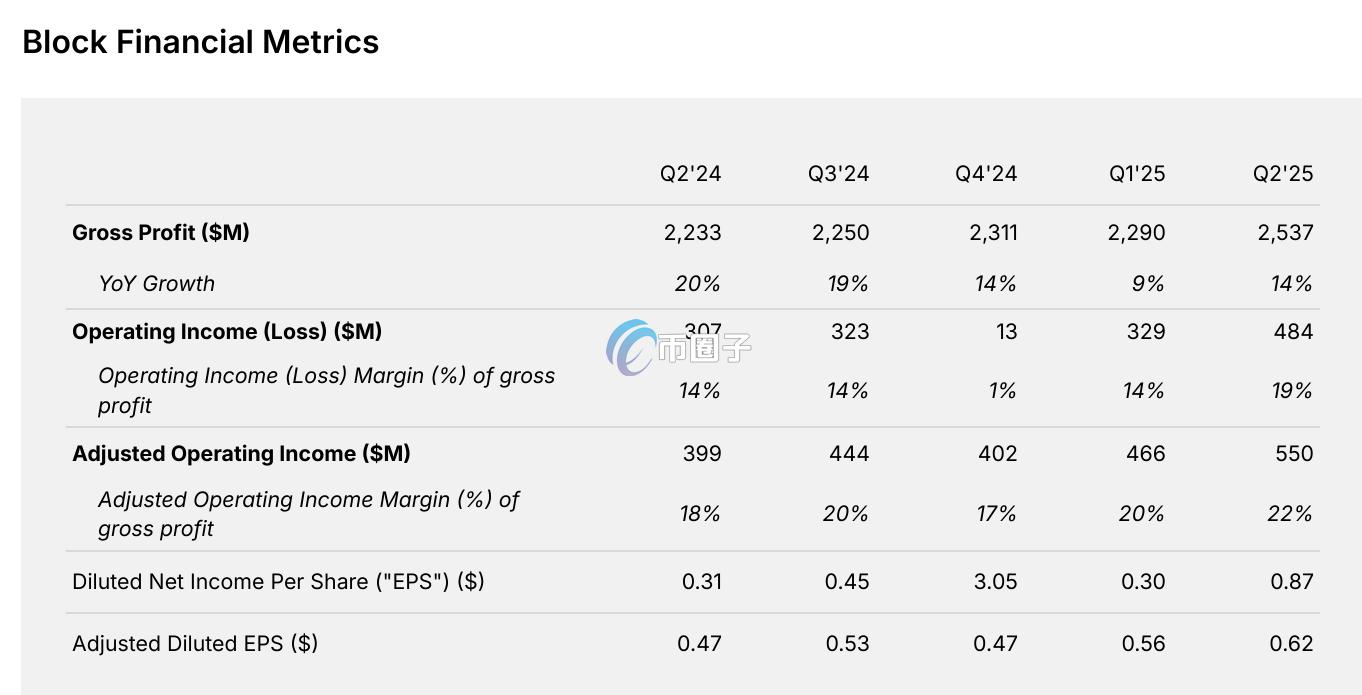
Task: Click Q2'25 gross profit value 2,537
Action: 1285,232
